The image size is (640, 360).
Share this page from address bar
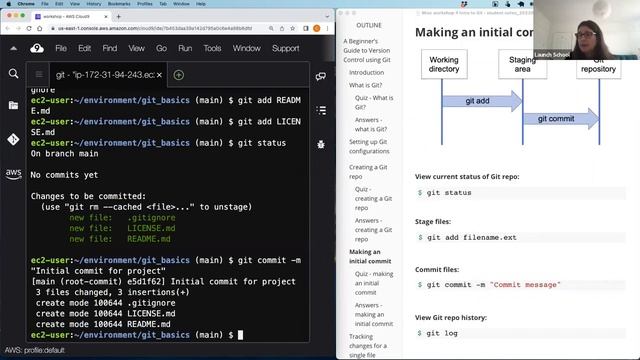point(282,28)
